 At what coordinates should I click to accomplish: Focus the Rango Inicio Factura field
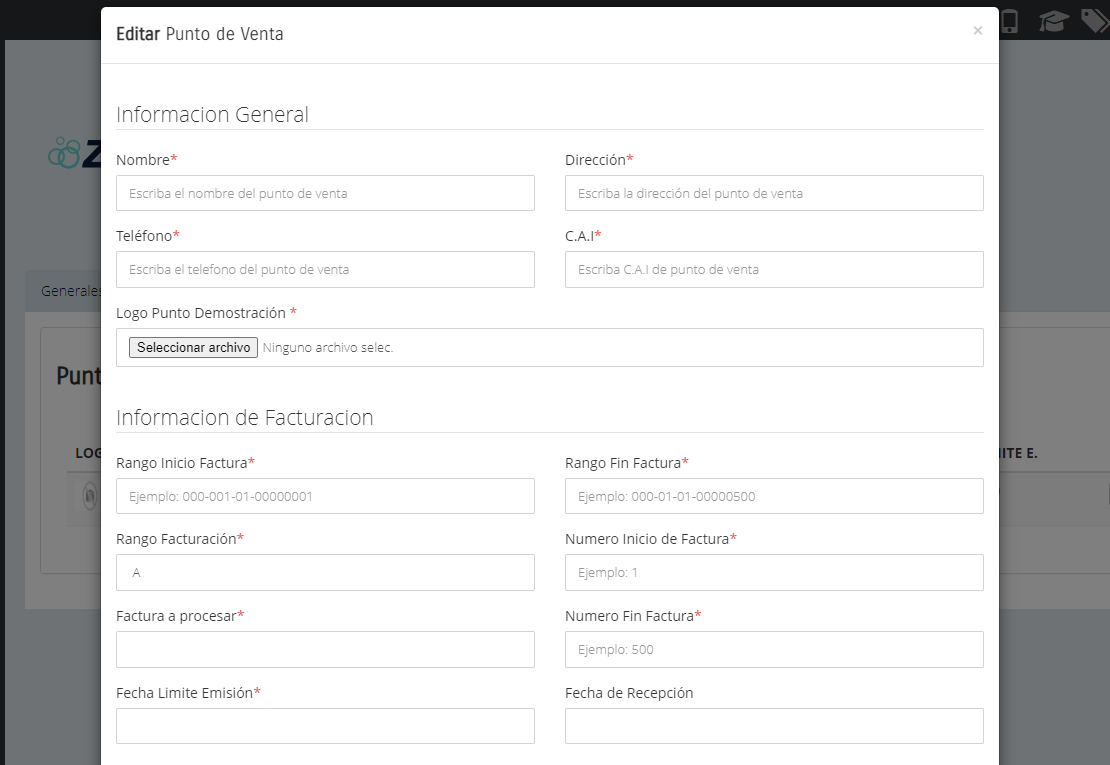coord(325,496)
